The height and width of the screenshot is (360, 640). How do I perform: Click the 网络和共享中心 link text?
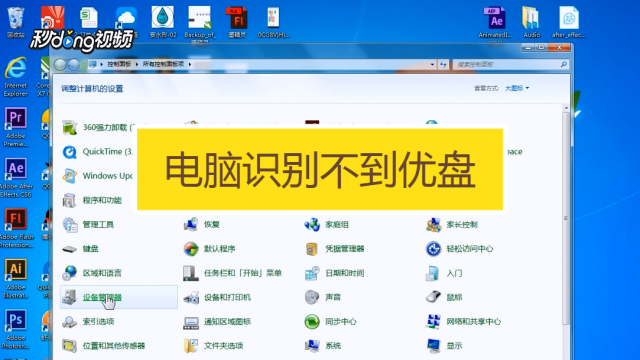(473, 322)
